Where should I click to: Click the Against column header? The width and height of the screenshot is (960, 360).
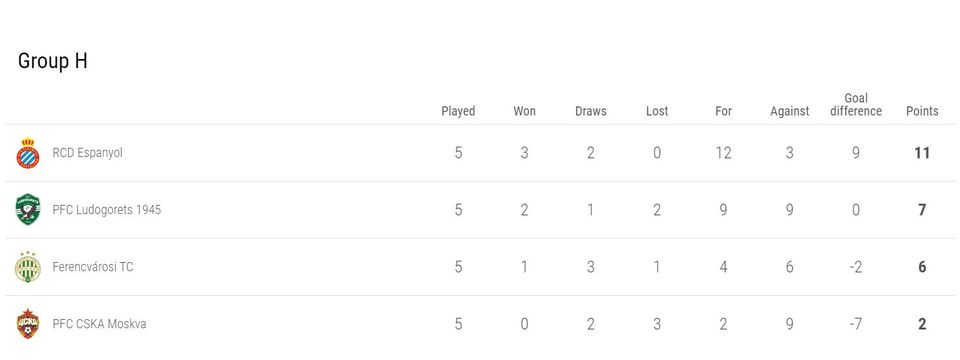(x=790, y=111)
